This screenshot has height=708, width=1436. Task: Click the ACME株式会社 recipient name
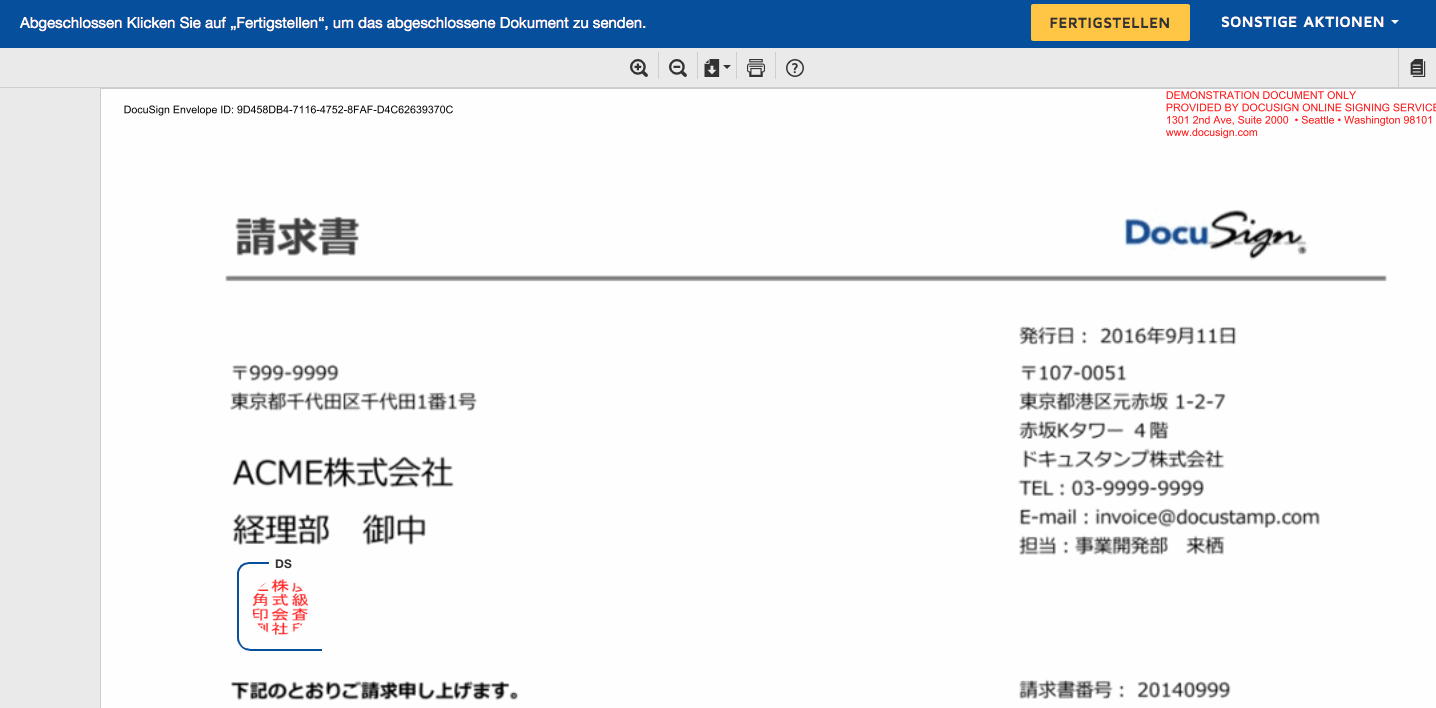click(342, 472)
